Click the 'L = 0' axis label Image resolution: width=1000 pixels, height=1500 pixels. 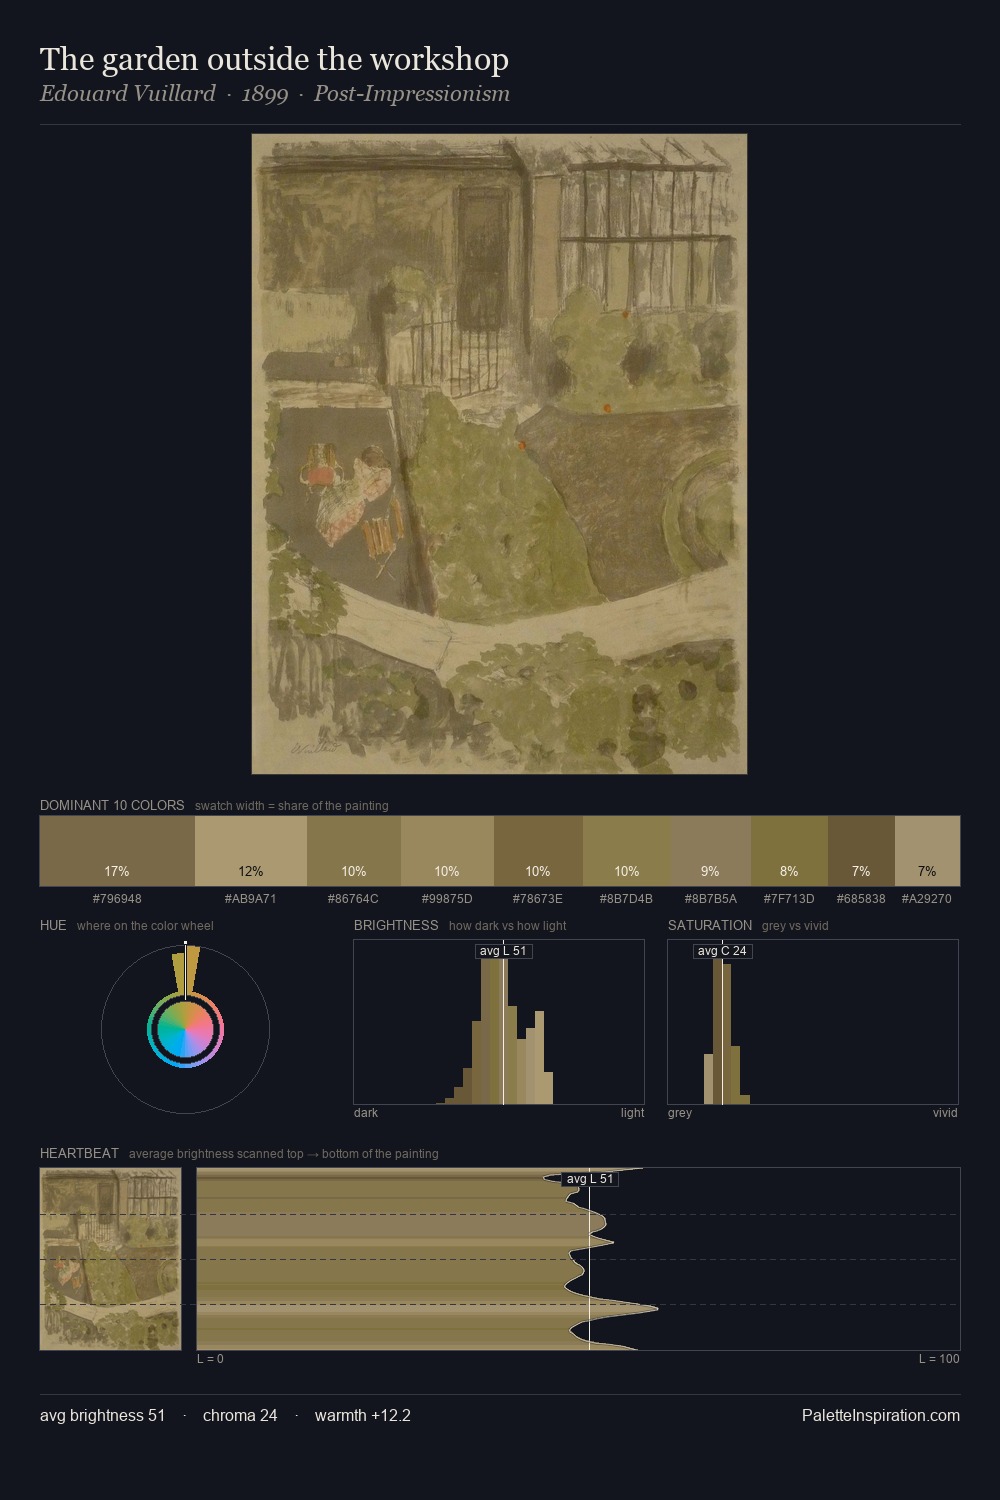[x=210, y=1359]
